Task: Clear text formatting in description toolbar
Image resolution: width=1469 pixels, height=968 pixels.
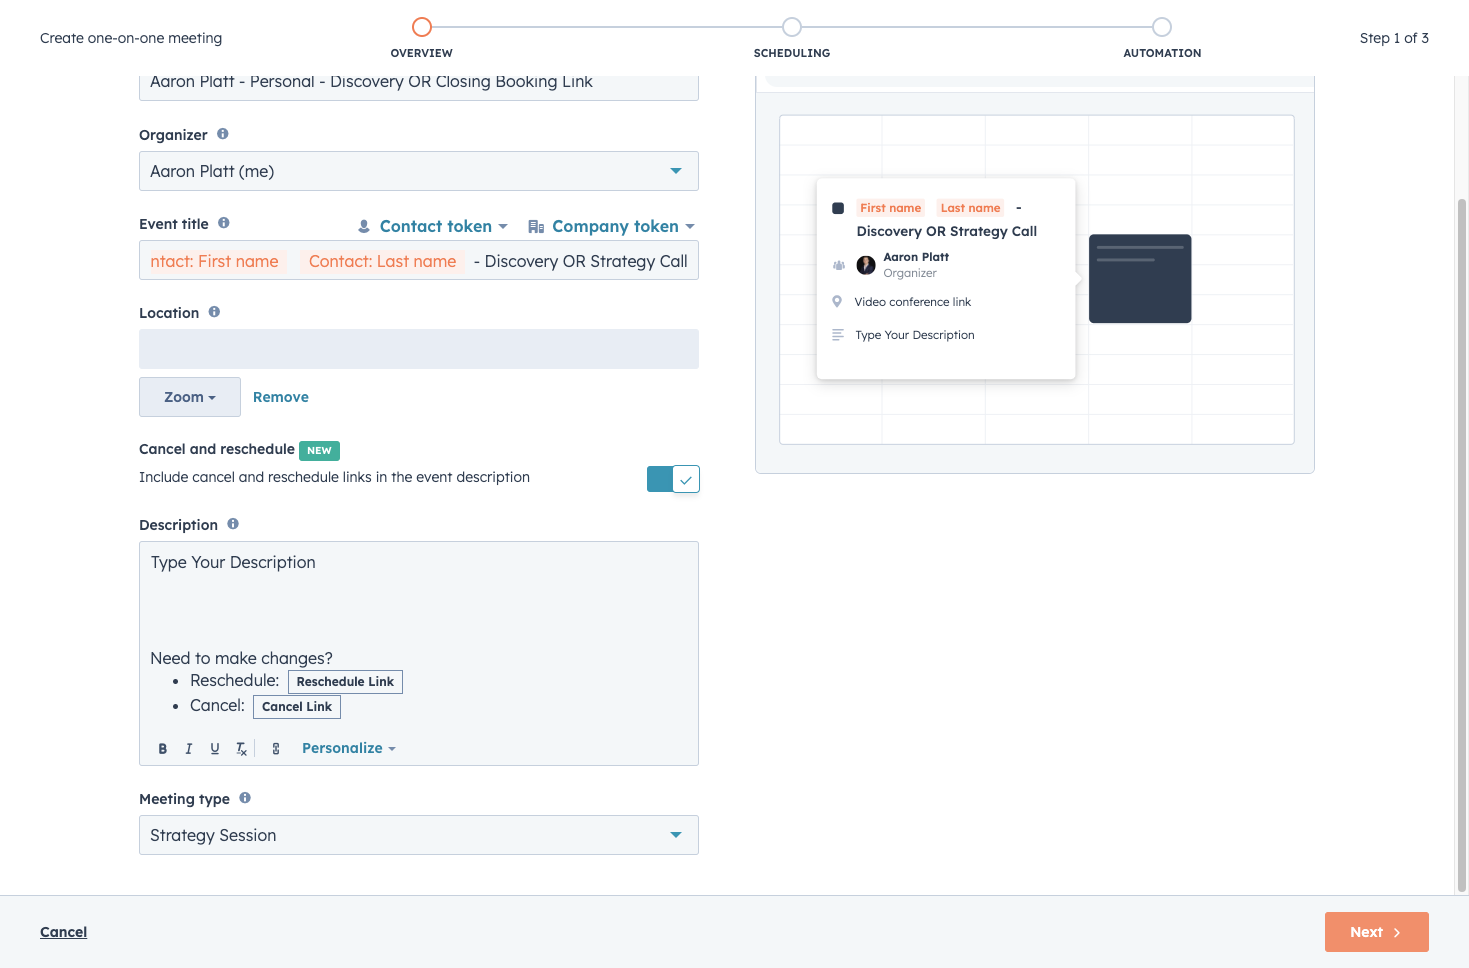Action: click(241, 749)
